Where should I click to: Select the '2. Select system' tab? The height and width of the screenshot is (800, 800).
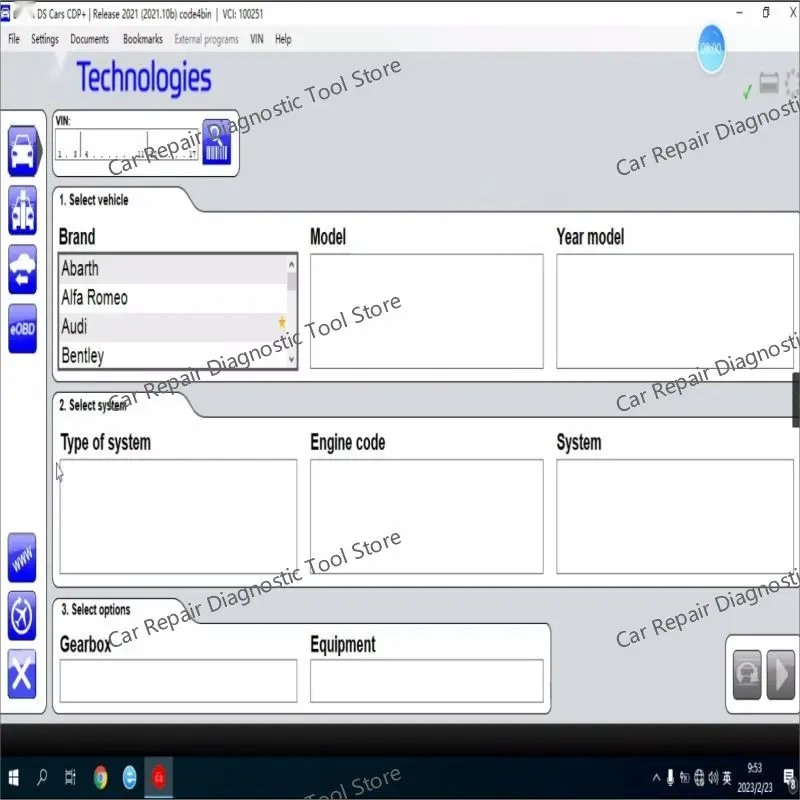coord(93,406)
